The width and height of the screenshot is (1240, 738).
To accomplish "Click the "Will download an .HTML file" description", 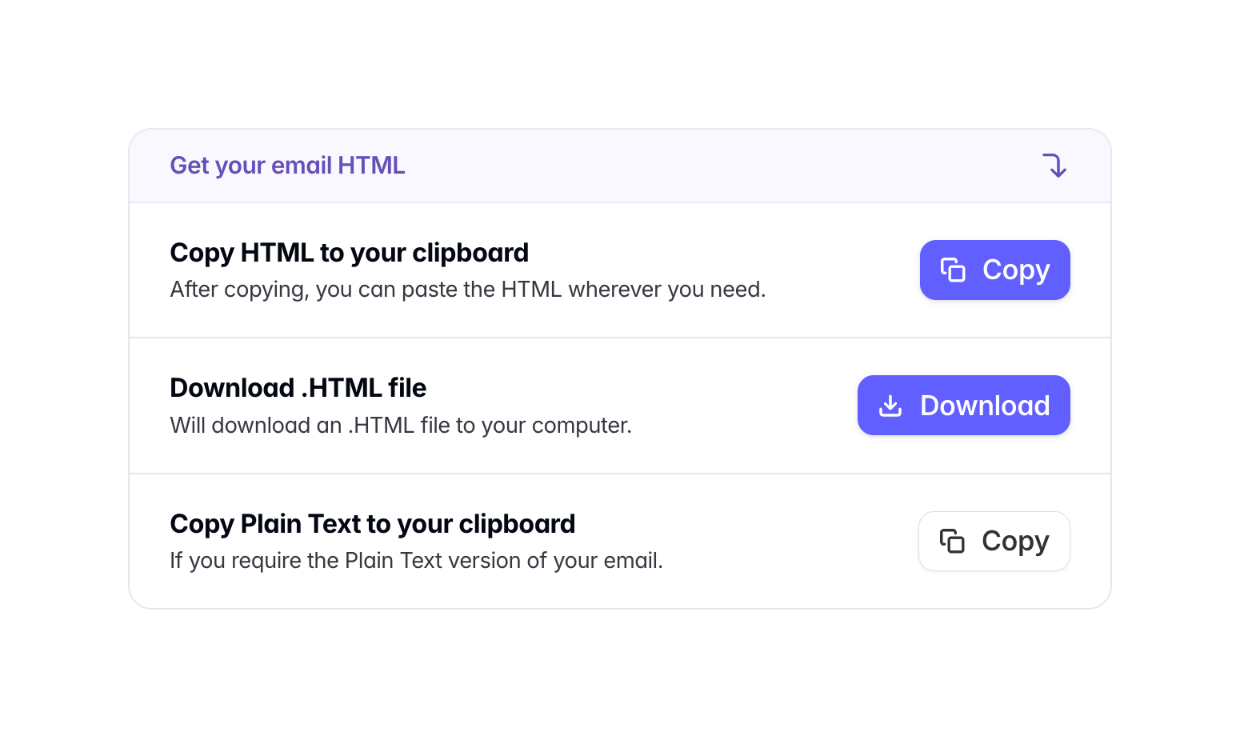I will click(x=400, y=425).
